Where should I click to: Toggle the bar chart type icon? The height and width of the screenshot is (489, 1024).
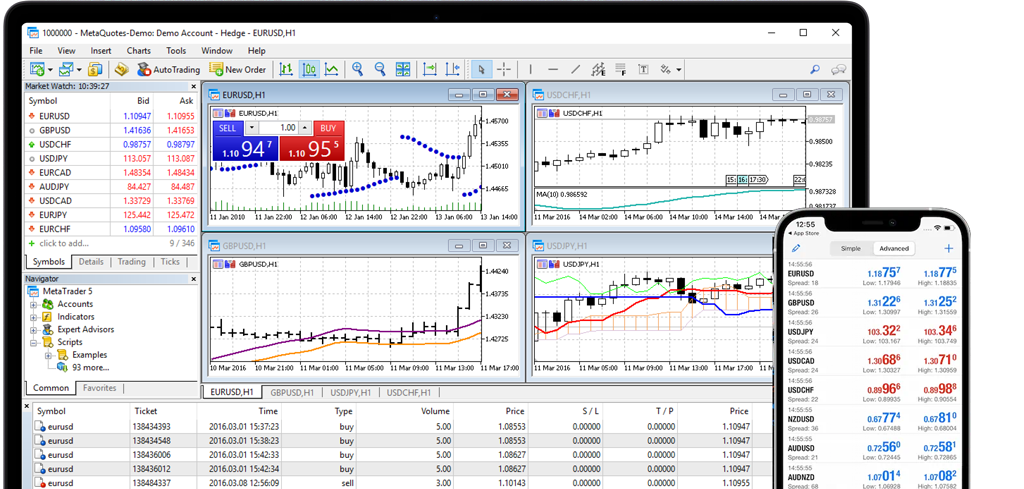[x=287, y=69]
